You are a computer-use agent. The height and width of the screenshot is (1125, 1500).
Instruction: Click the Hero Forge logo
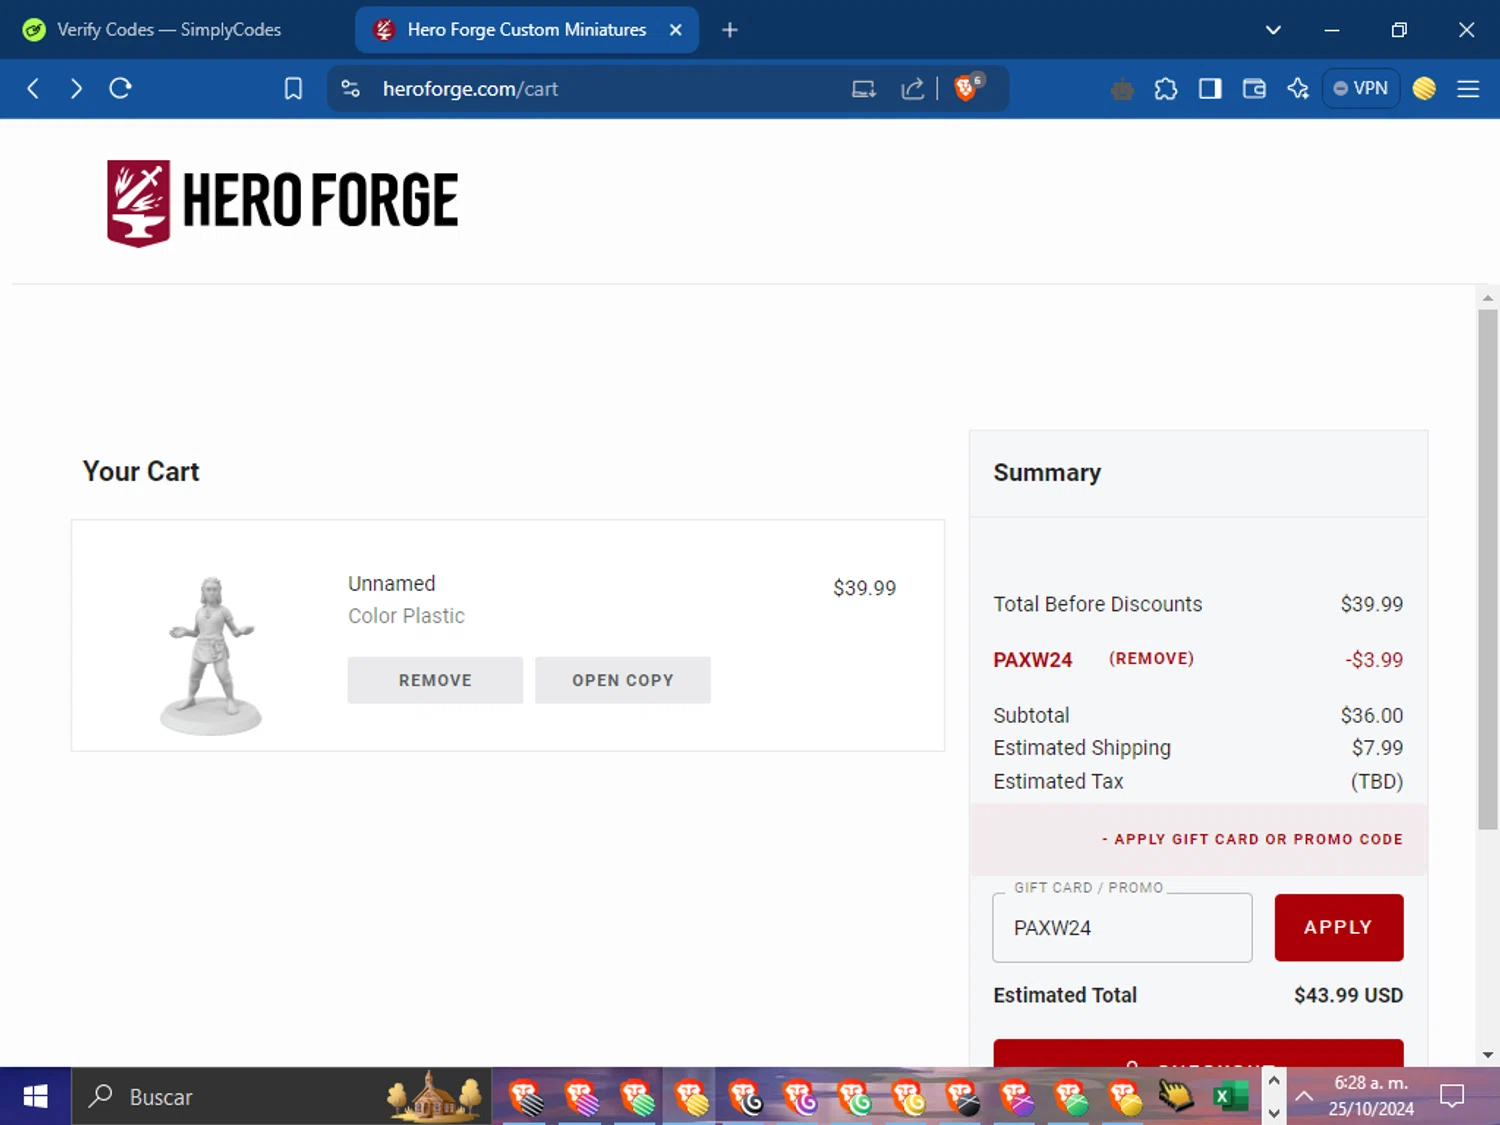(x=283, y=203)
